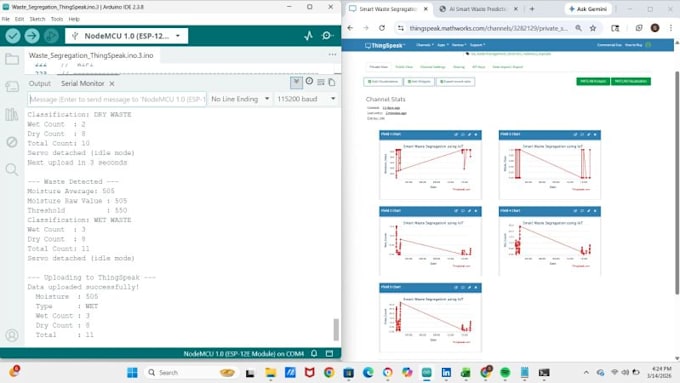Edit Field 1 Chart with pencil icon

(469, 134)
